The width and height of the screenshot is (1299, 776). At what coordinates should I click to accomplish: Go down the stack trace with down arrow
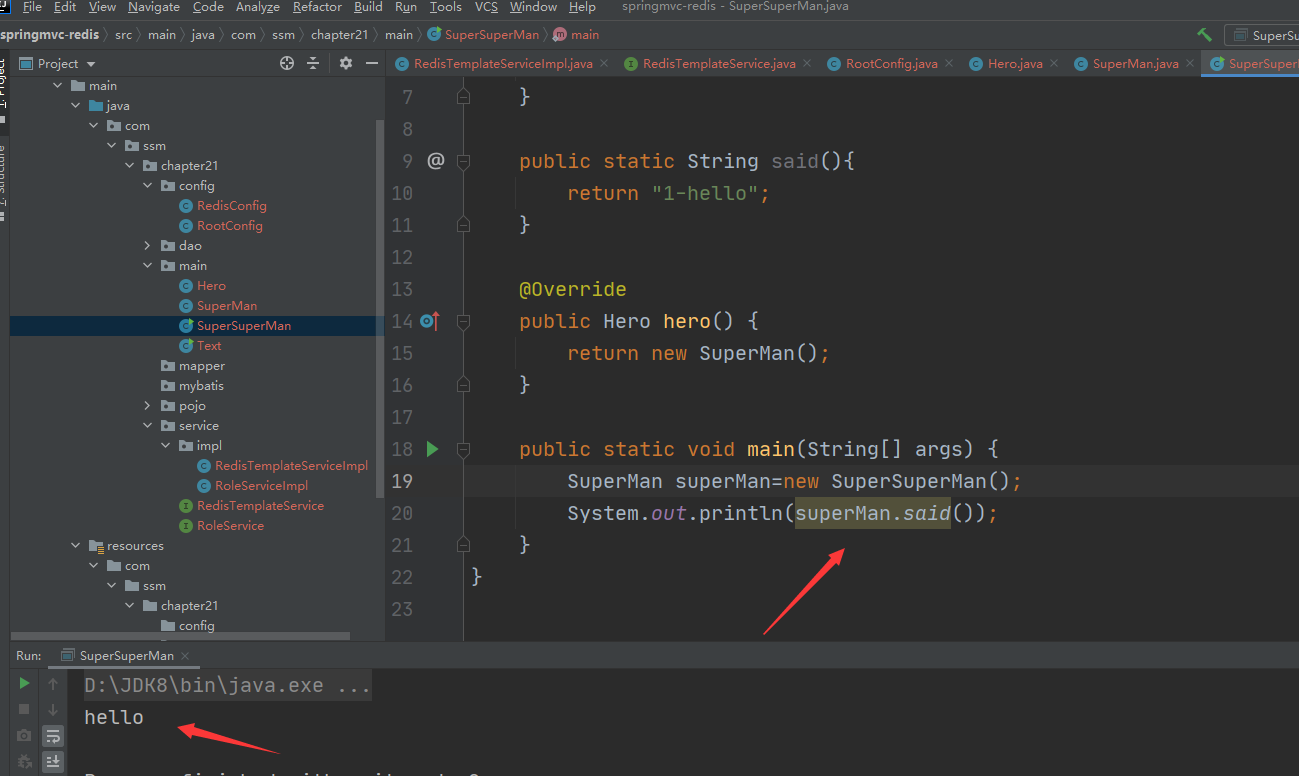tap(52, 709)
